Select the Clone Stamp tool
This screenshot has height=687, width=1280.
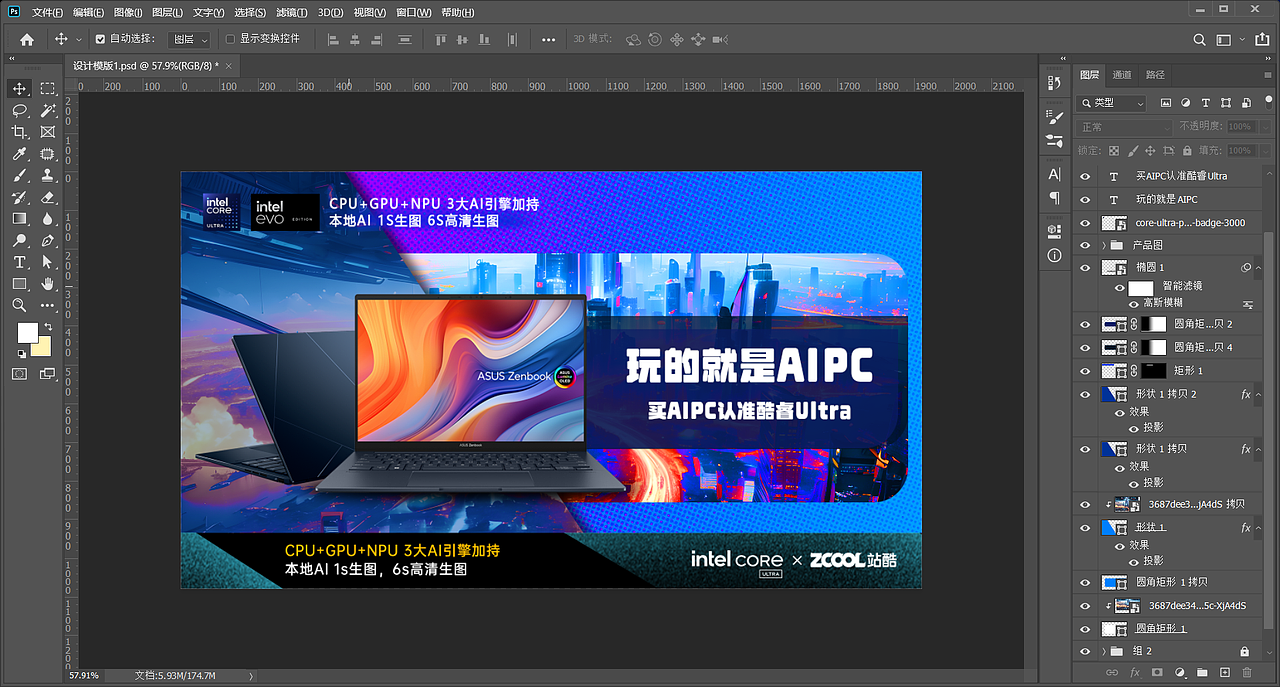pos(47,175)
